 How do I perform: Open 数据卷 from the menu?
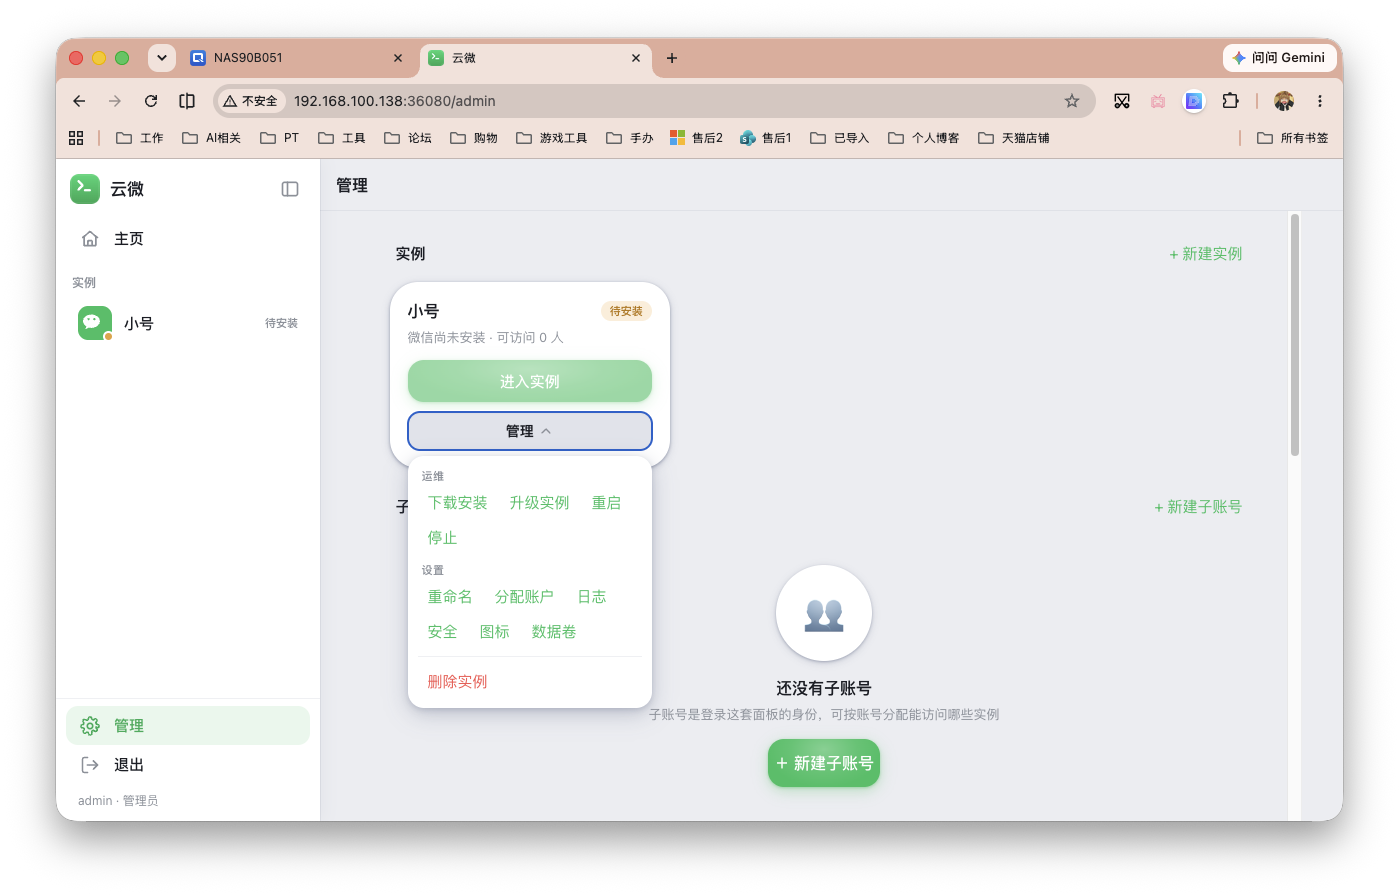[x=554, y=632]
